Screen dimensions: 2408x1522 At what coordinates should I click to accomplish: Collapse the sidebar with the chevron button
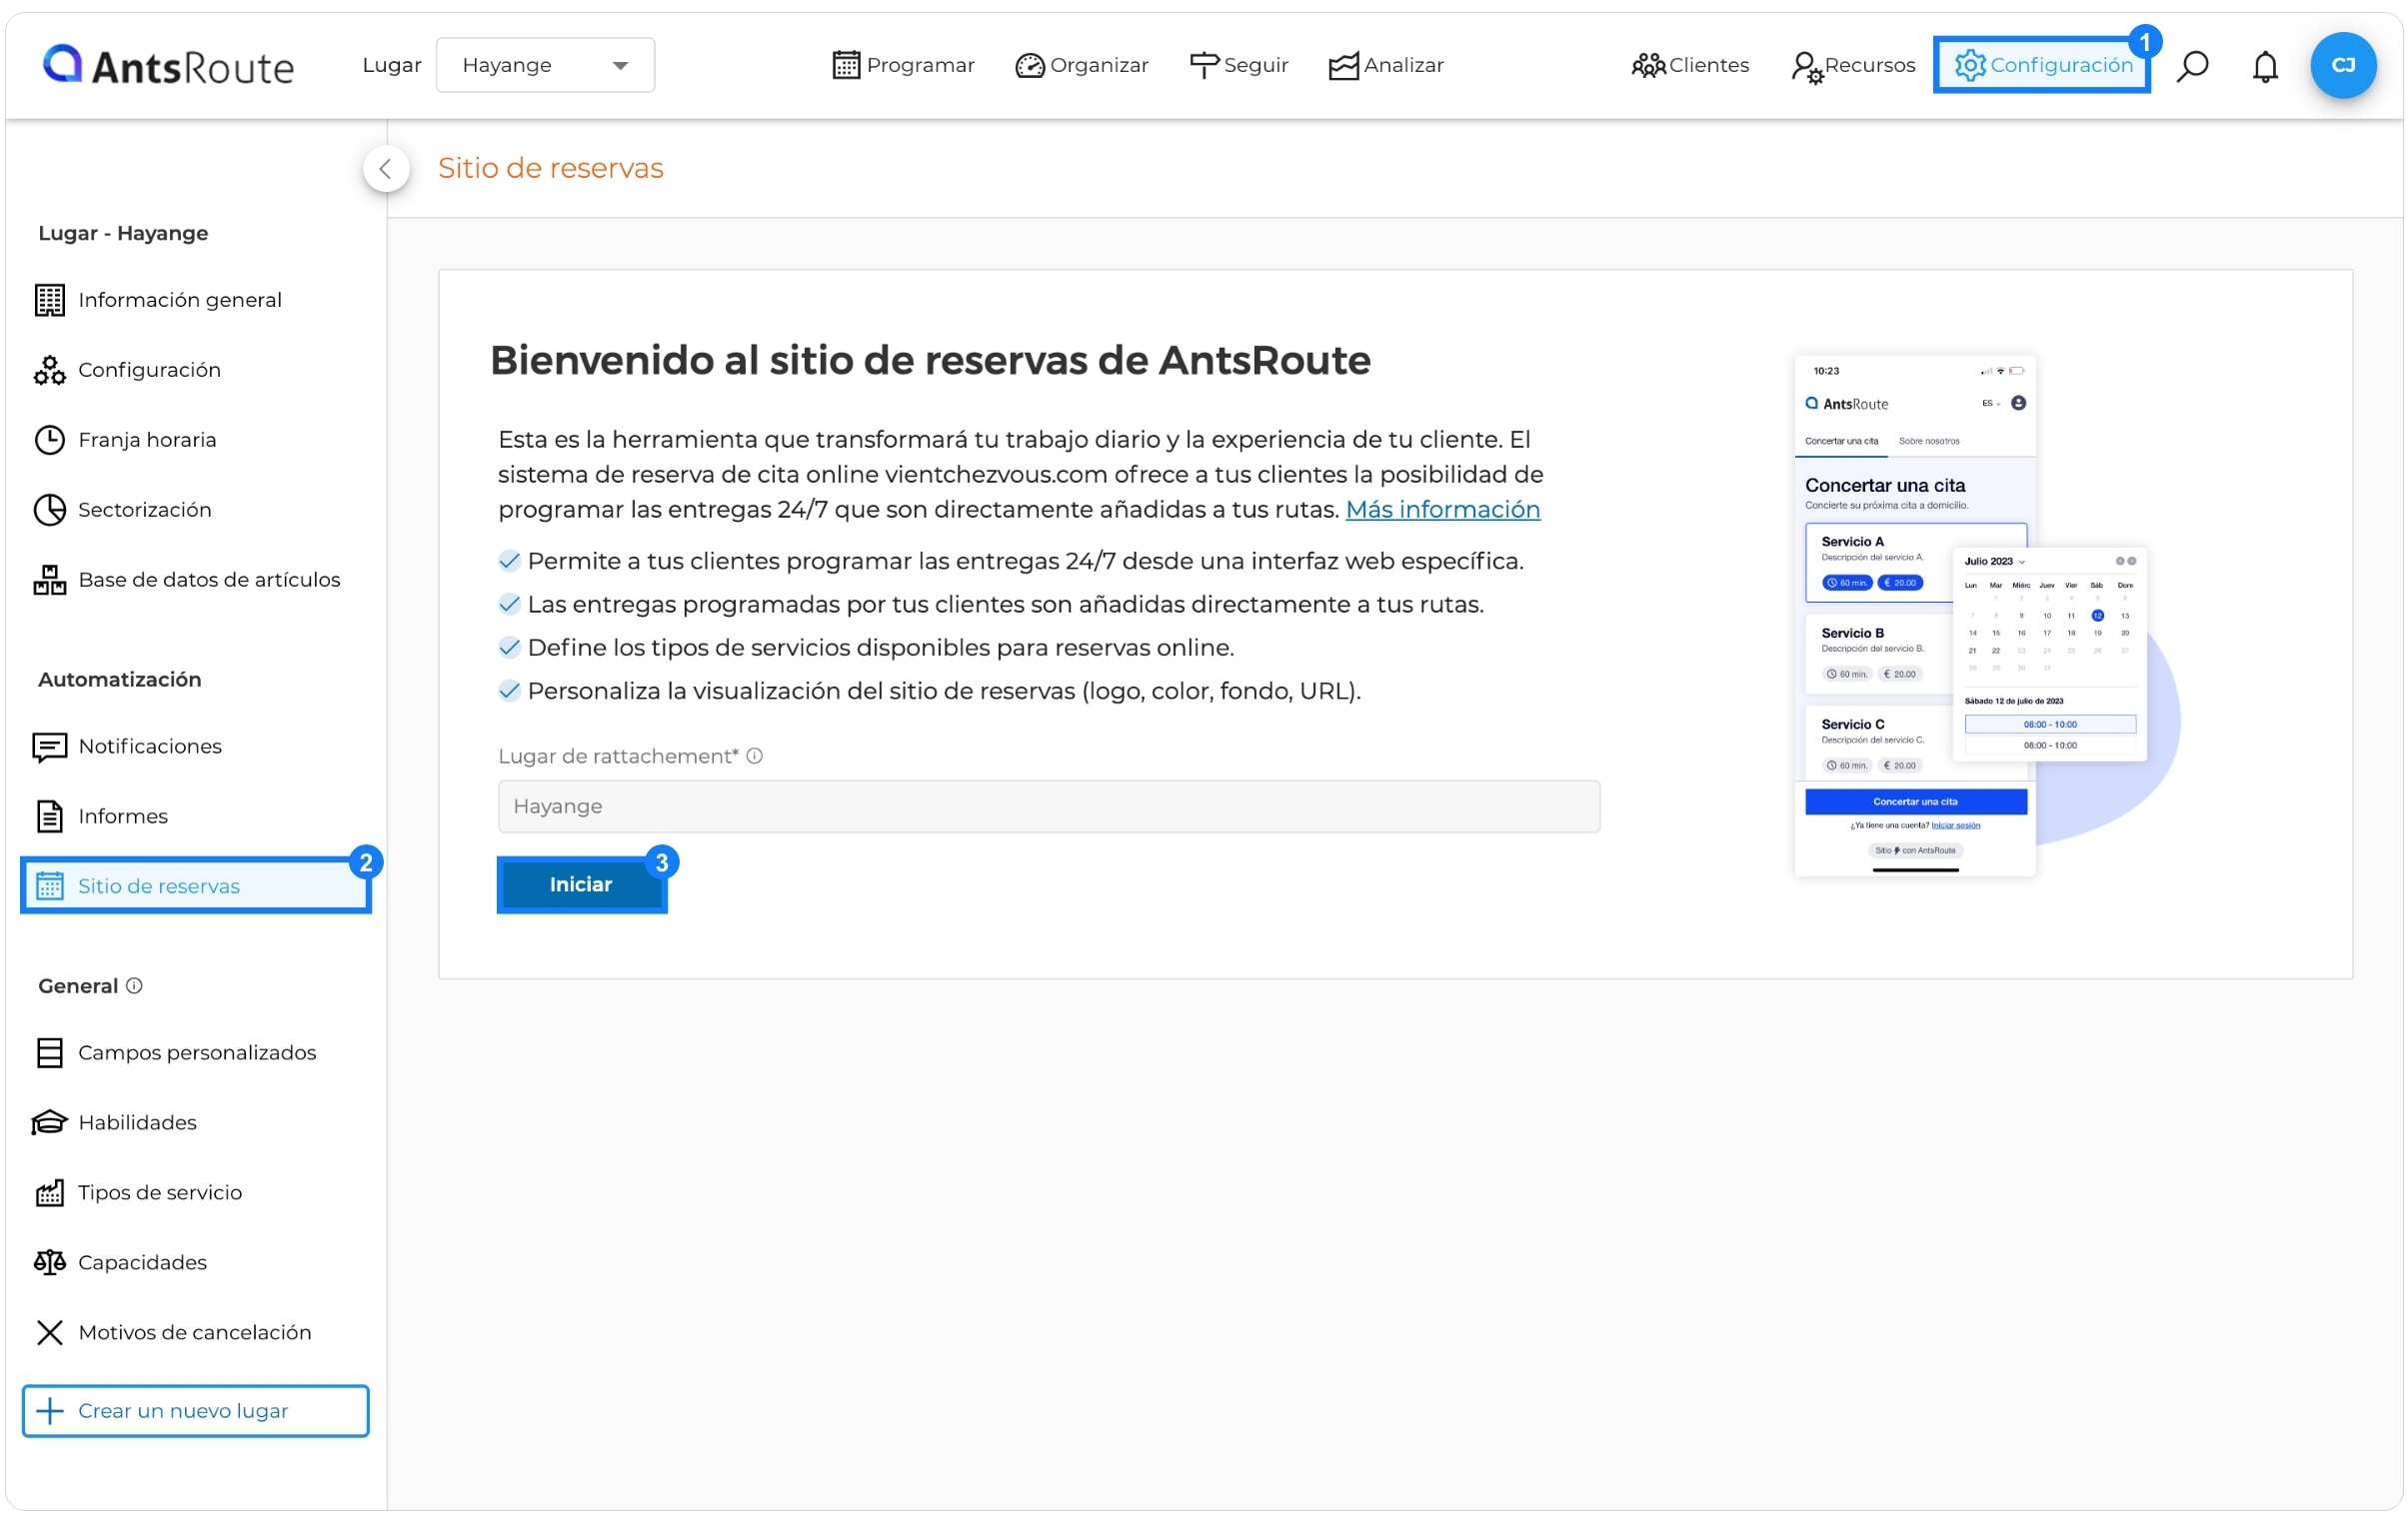click(x=386, y=169)
